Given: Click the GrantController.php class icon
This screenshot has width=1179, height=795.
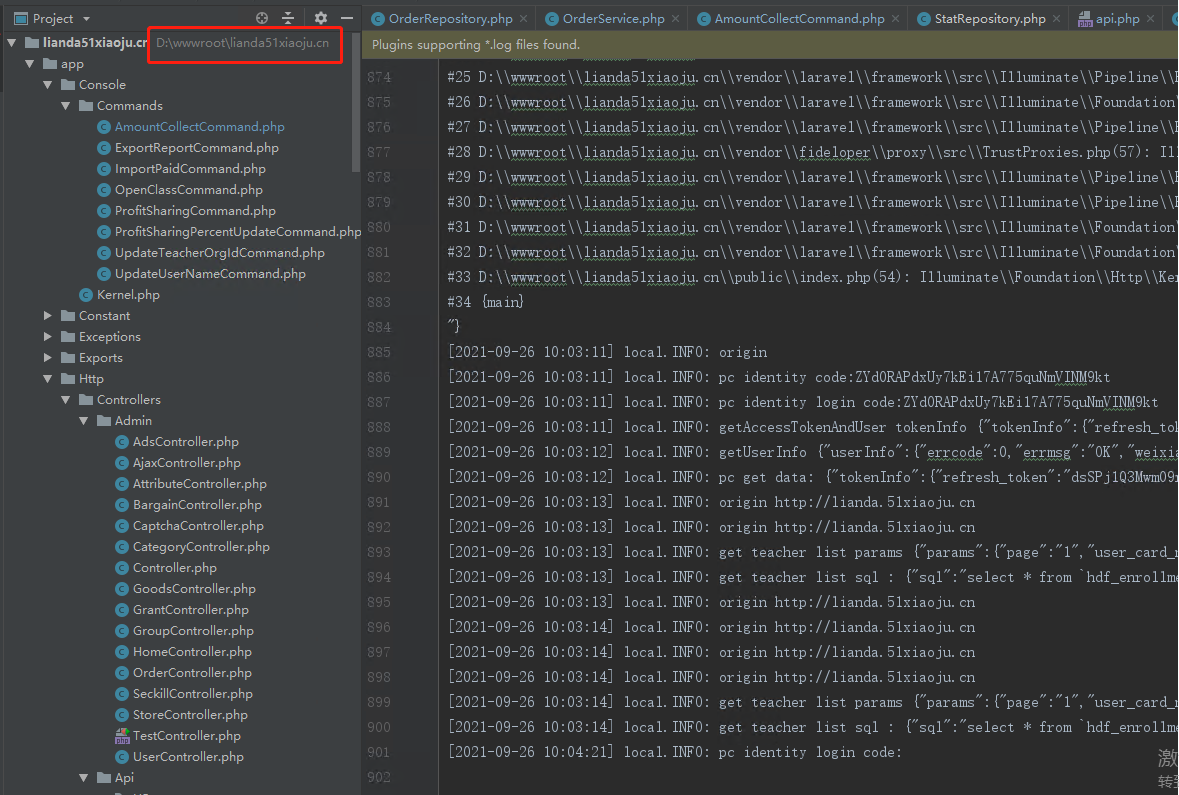Looking at the screenshot, I should (x=122, y=610).
